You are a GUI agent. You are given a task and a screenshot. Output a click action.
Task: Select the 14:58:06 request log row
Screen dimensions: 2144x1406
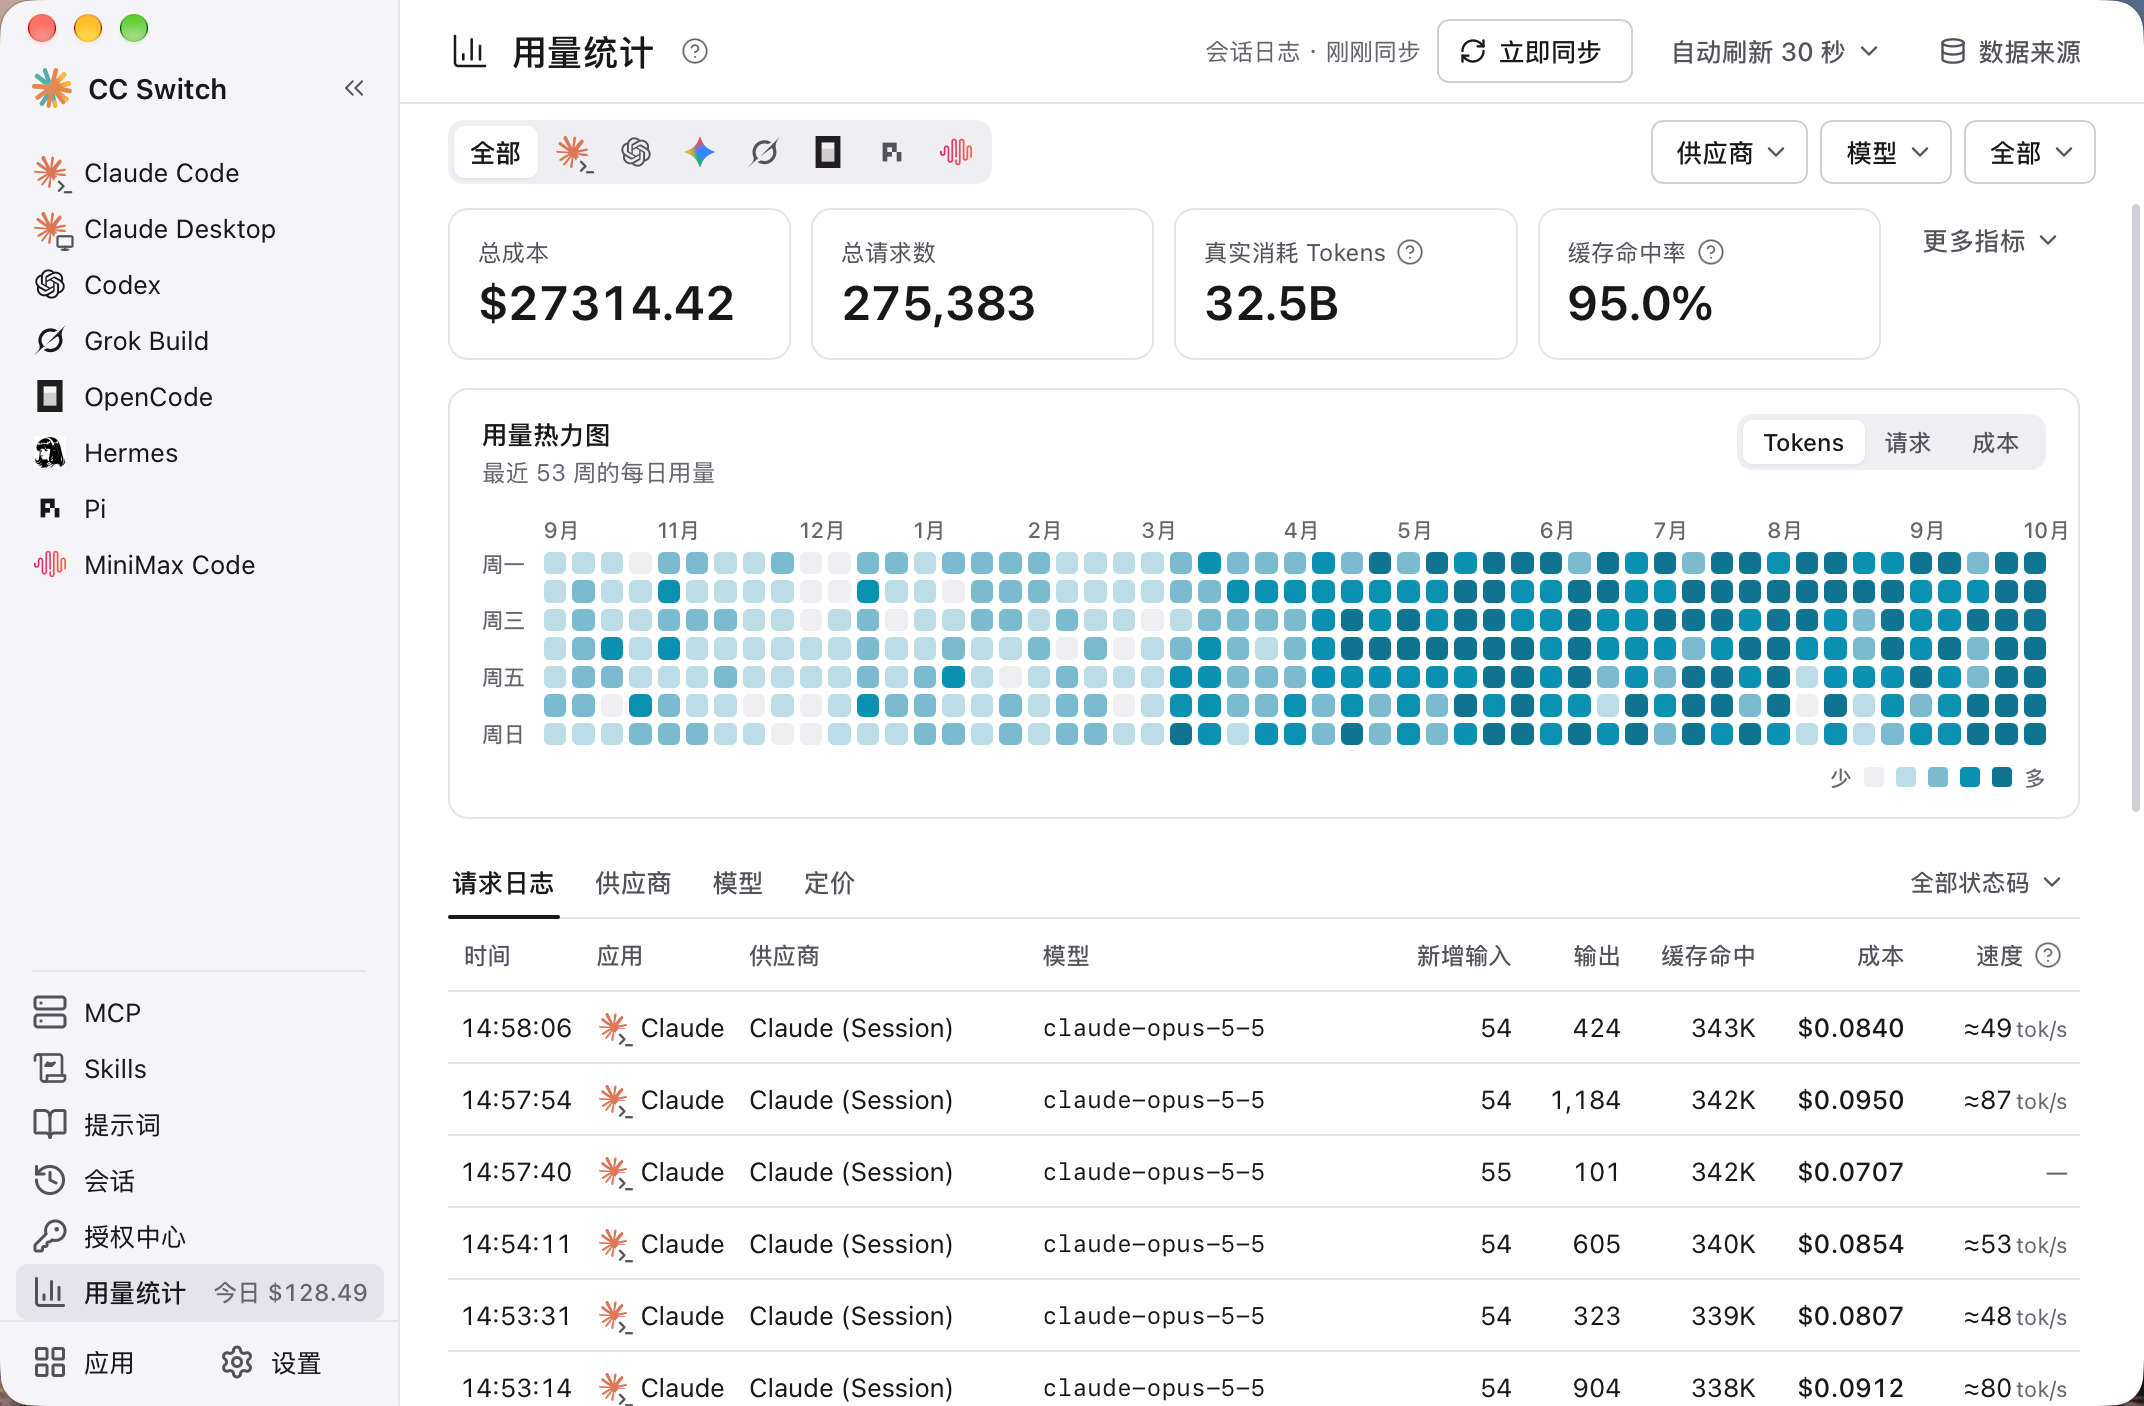[x=1264, y=1028]
